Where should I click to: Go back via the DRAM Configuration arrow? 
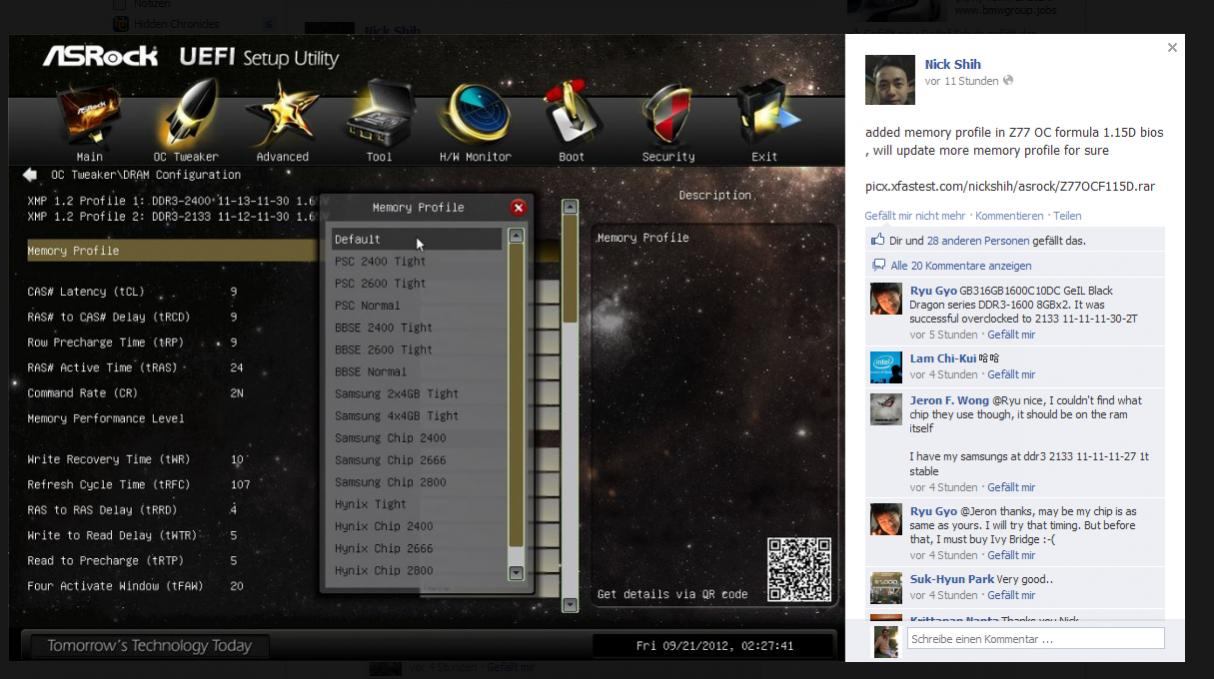(x=30, y=174)
